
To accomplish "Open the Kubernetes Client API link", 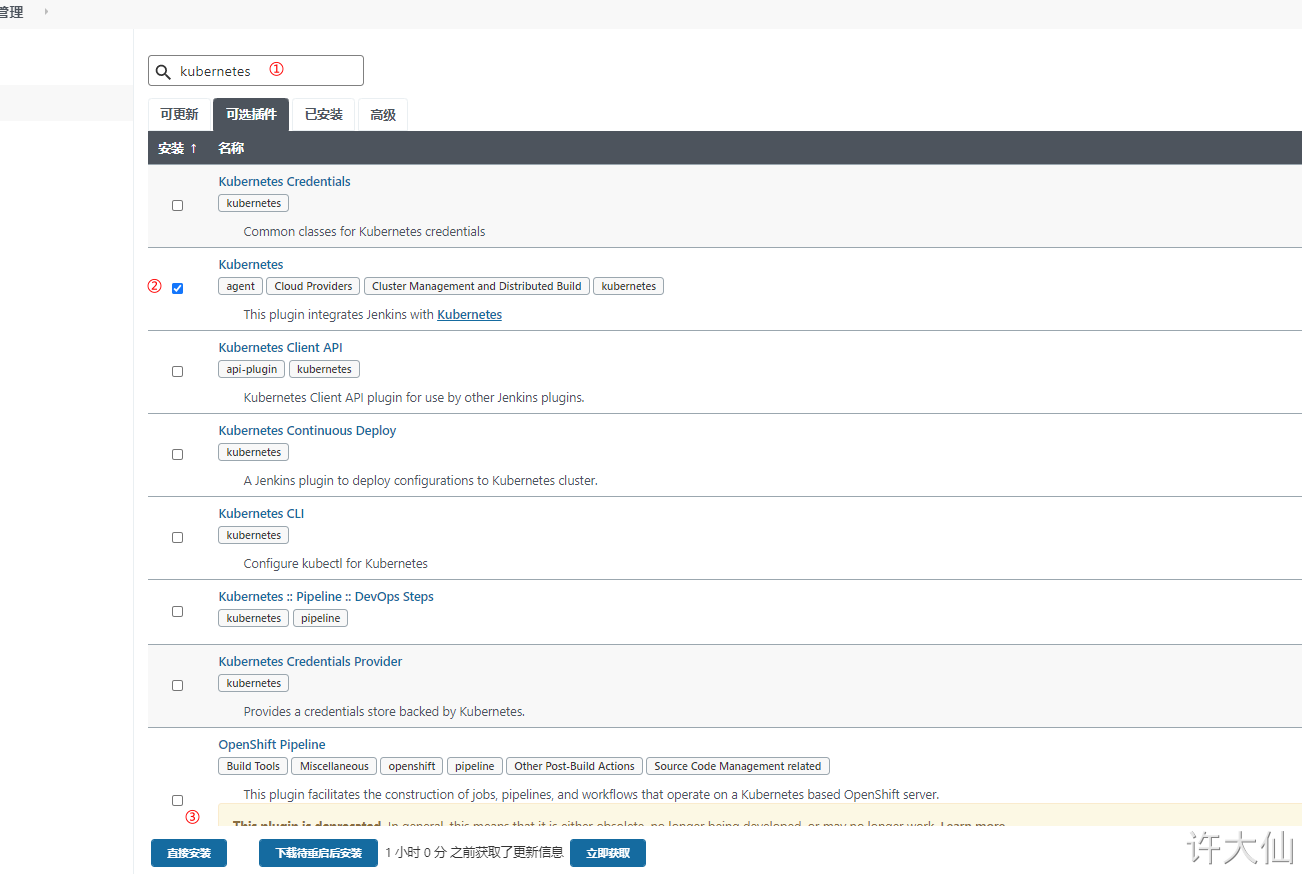I will click(280, 348).
